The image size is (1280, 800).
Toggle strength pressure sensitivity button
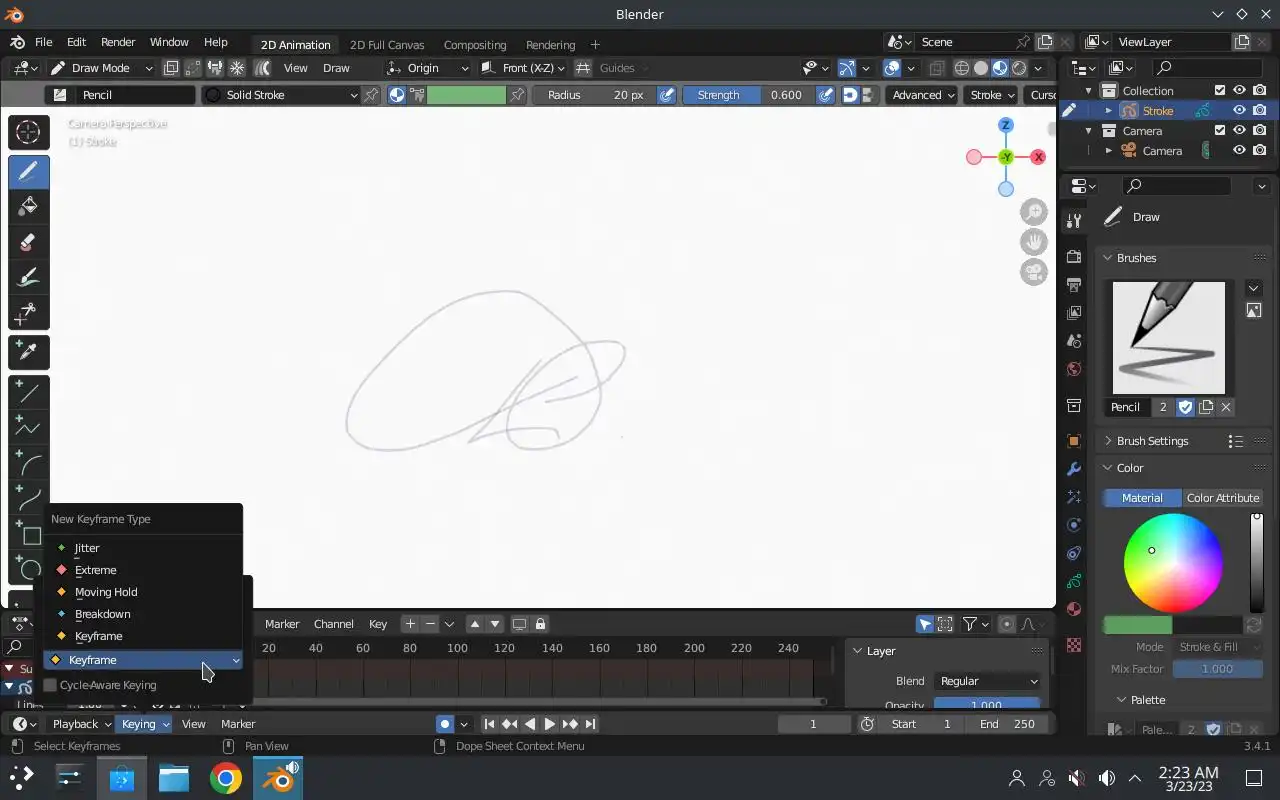[825, 95]
